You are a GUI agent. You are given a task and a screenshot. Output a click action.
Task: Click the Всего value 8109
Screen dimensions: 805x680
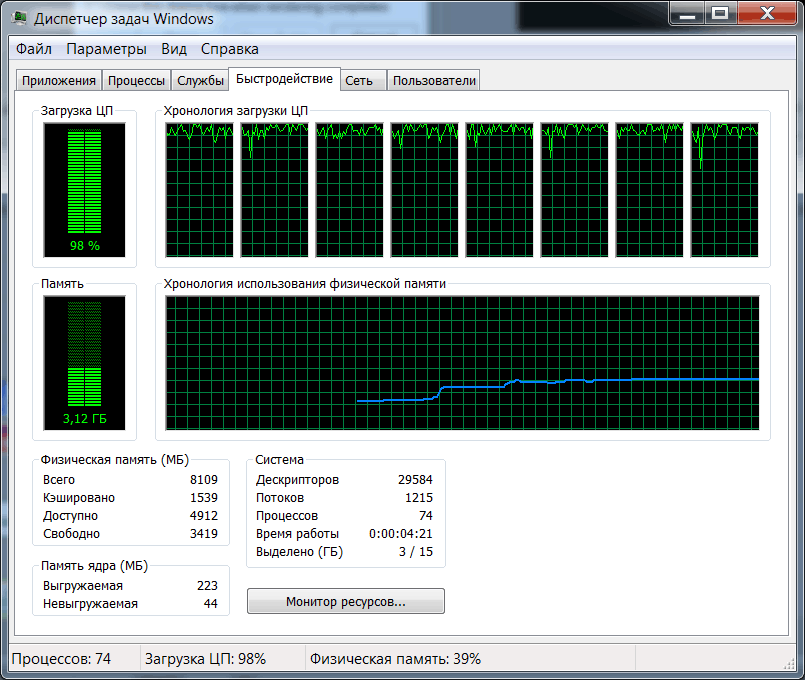pyautogui.click(x=204, y=480)
